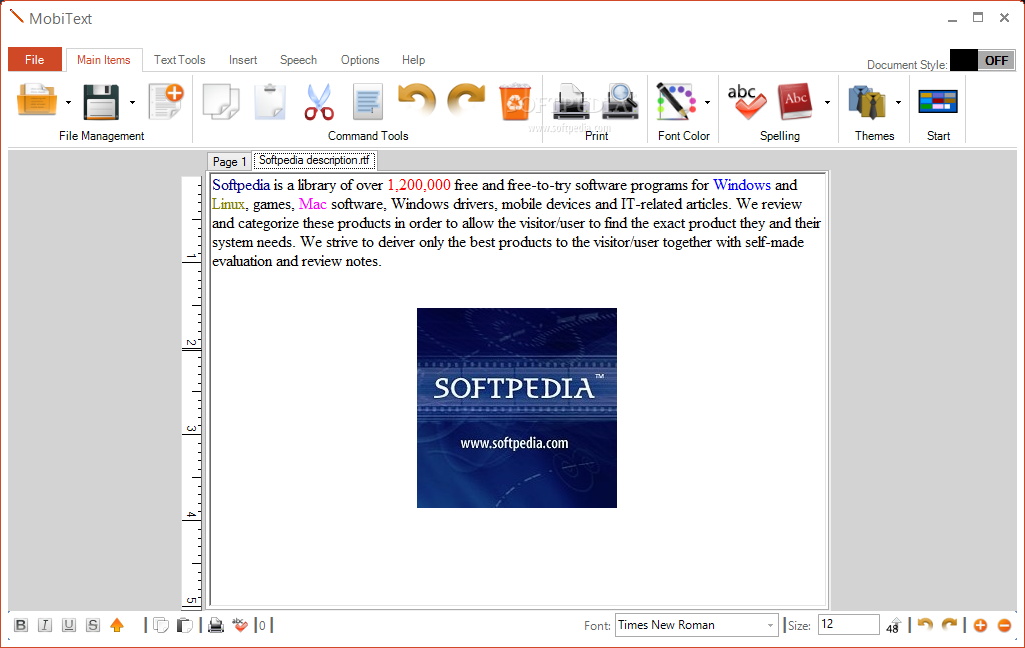Click the word Windows in blue text
Viewport: 1025px width, 648px height.
(742, 185)
